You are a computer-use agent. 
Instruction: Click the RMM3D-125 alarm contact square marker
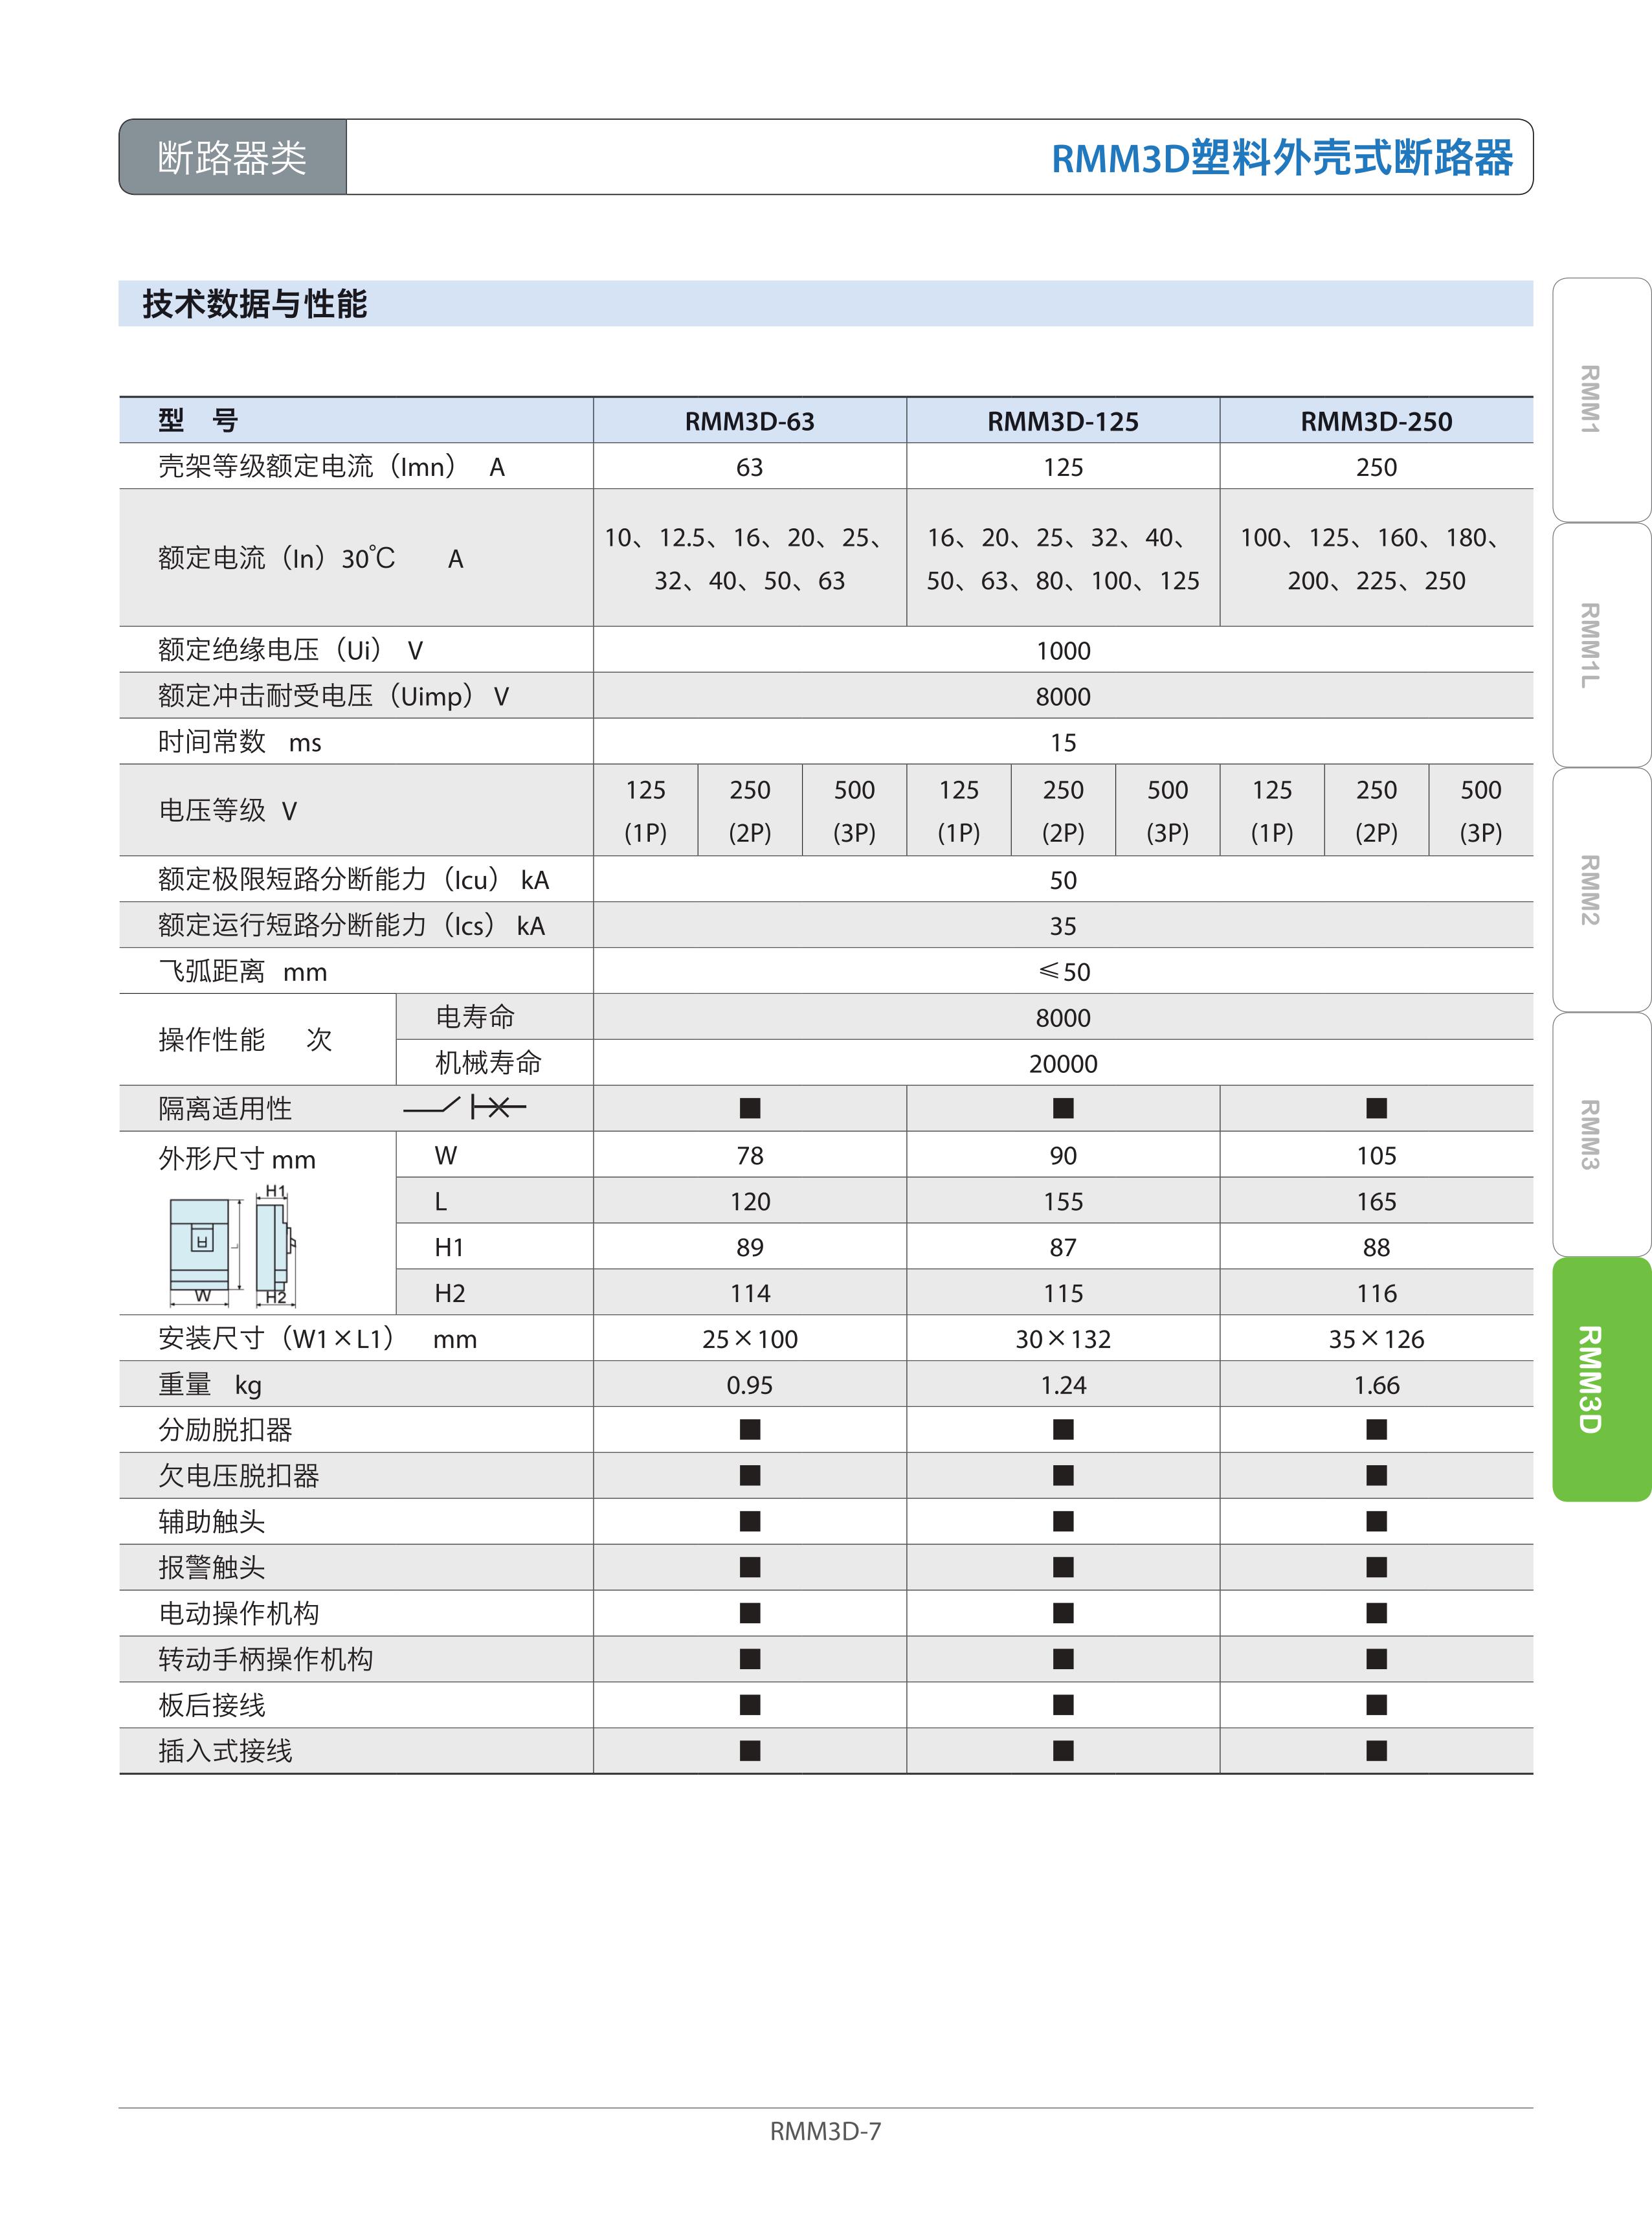[x=1063, y=1567]
